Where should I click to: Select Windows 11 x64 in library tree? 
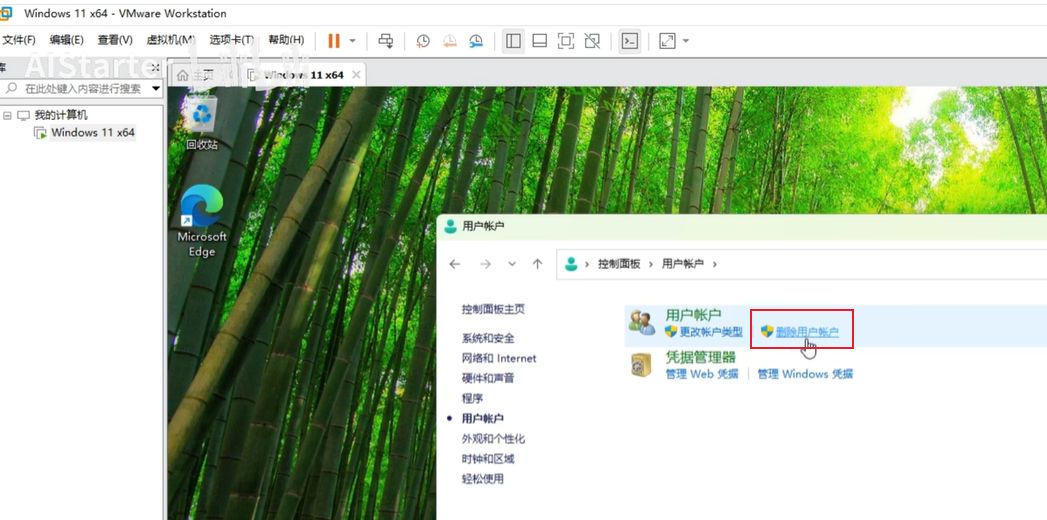[x=92, y=132]
